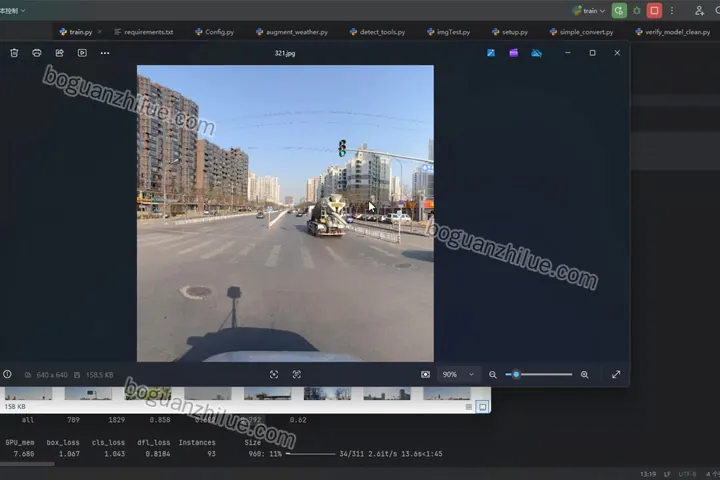This screenshot has width=720, height=480.
Task: Switch file explorer to large thumbnails view
Action: click(483, 407)
